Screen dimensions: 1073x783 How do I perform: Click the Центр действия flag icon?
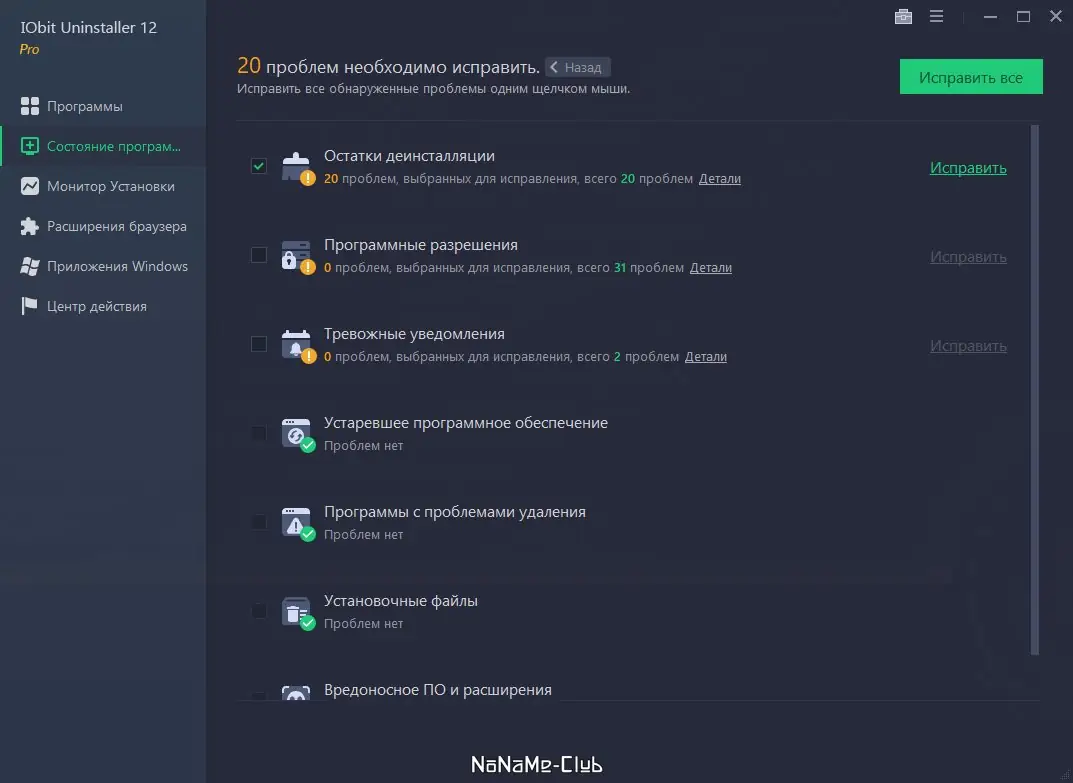pyautogui.click(x=29, y=306)
